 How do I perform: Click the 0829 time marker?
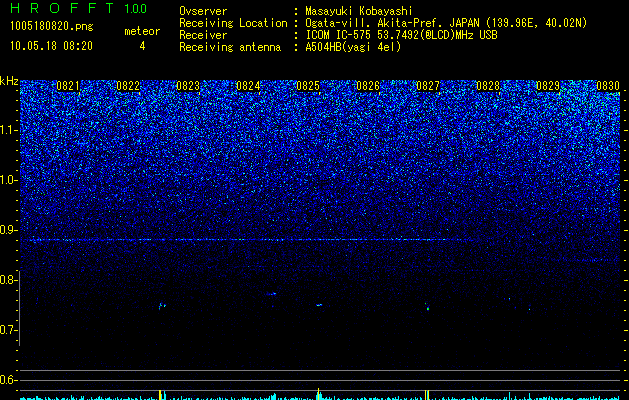pos(548,86)
